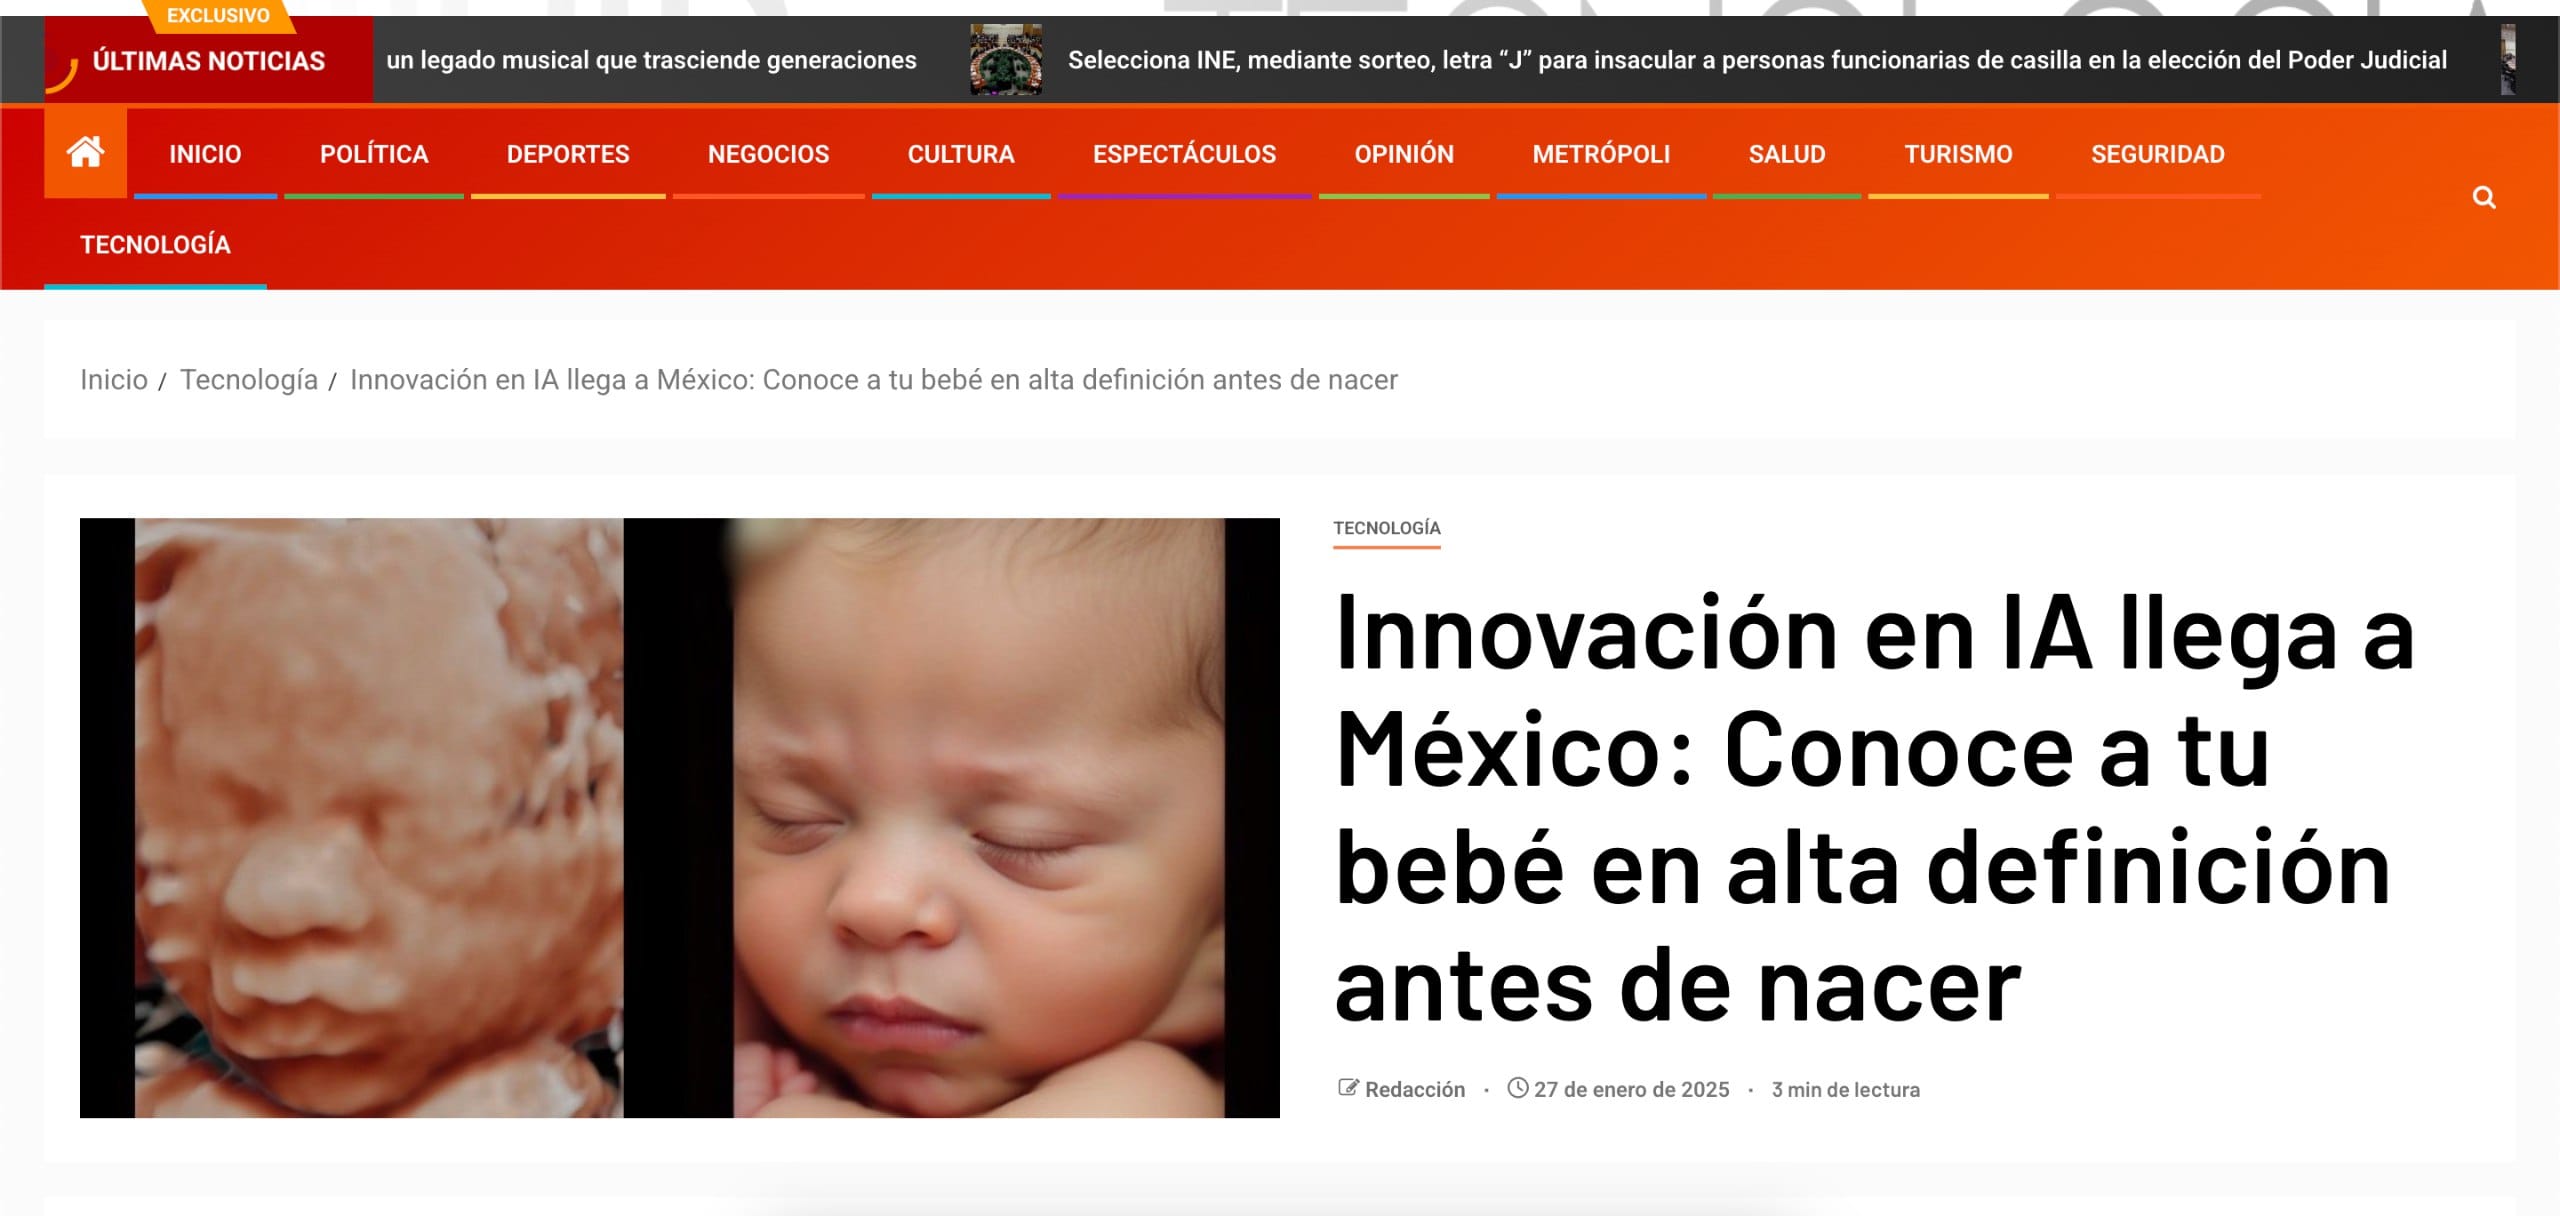Click the edit icon next to Redacción

click(1348, 1088)
